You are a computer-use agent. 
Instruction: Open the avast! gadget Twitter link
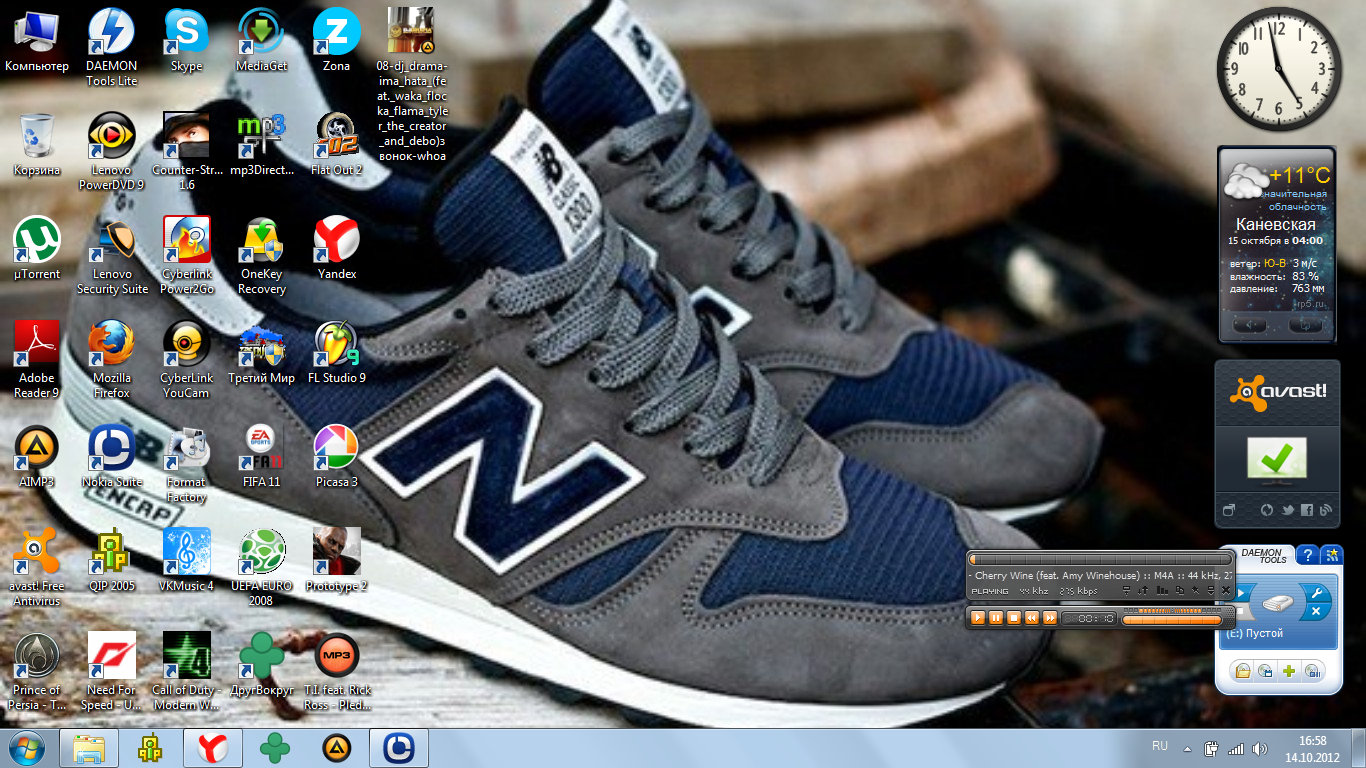point(1288,510)
